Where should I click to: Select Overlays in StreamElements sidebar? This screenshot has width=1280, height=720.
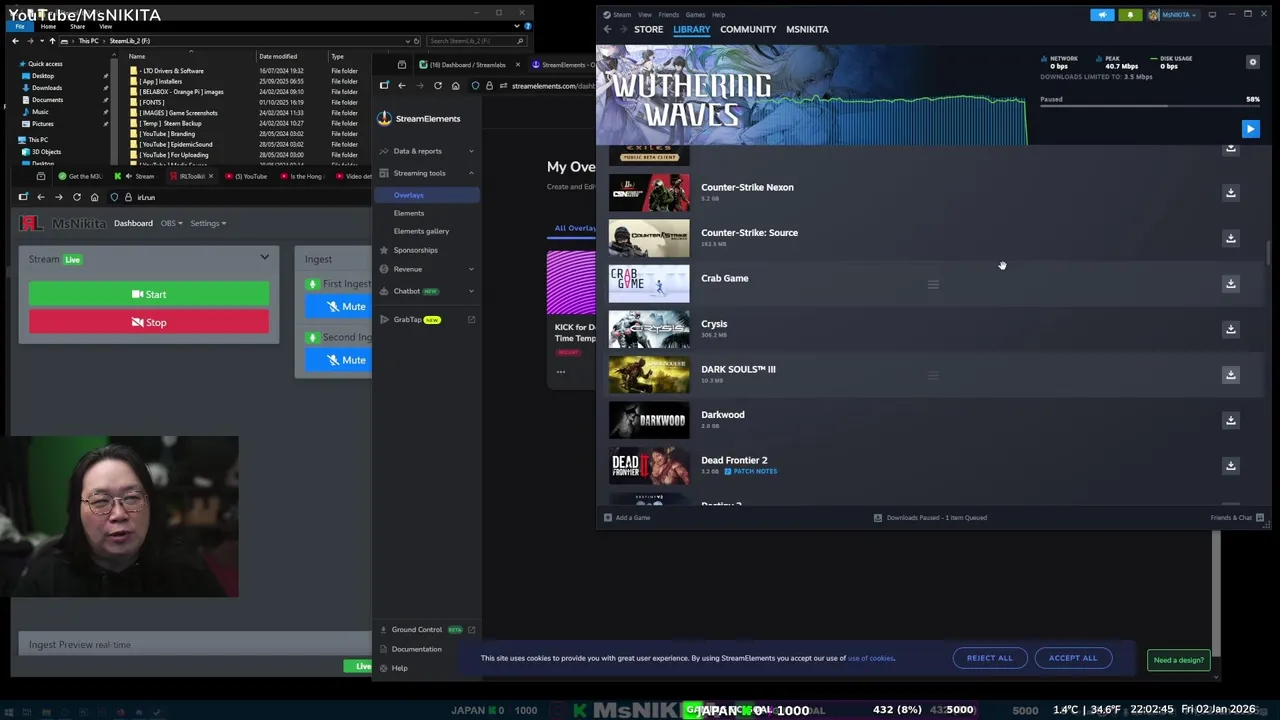pyautogui.click(x=427, y=195)
